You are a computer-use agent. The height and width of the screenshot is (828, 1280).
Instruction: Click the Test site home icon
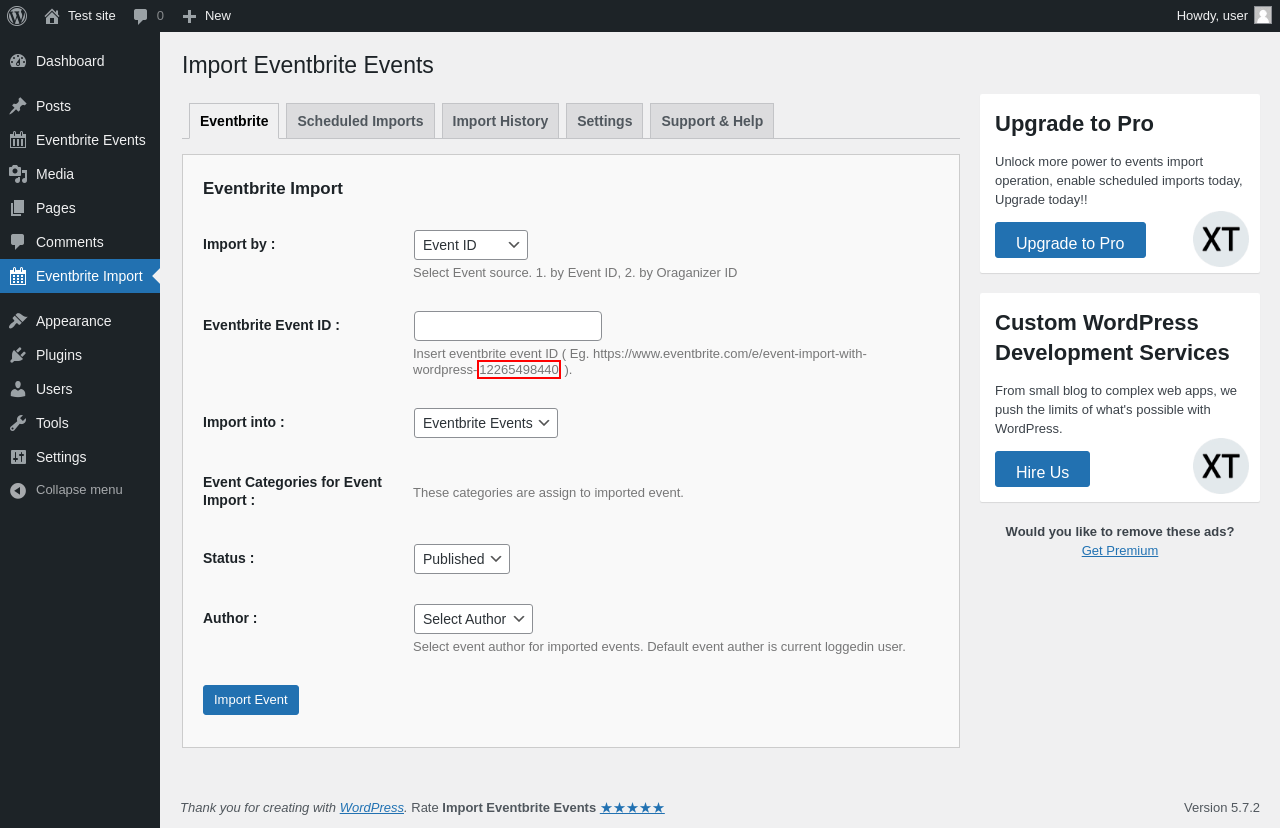pyautogui.click(x=52, y=16)
